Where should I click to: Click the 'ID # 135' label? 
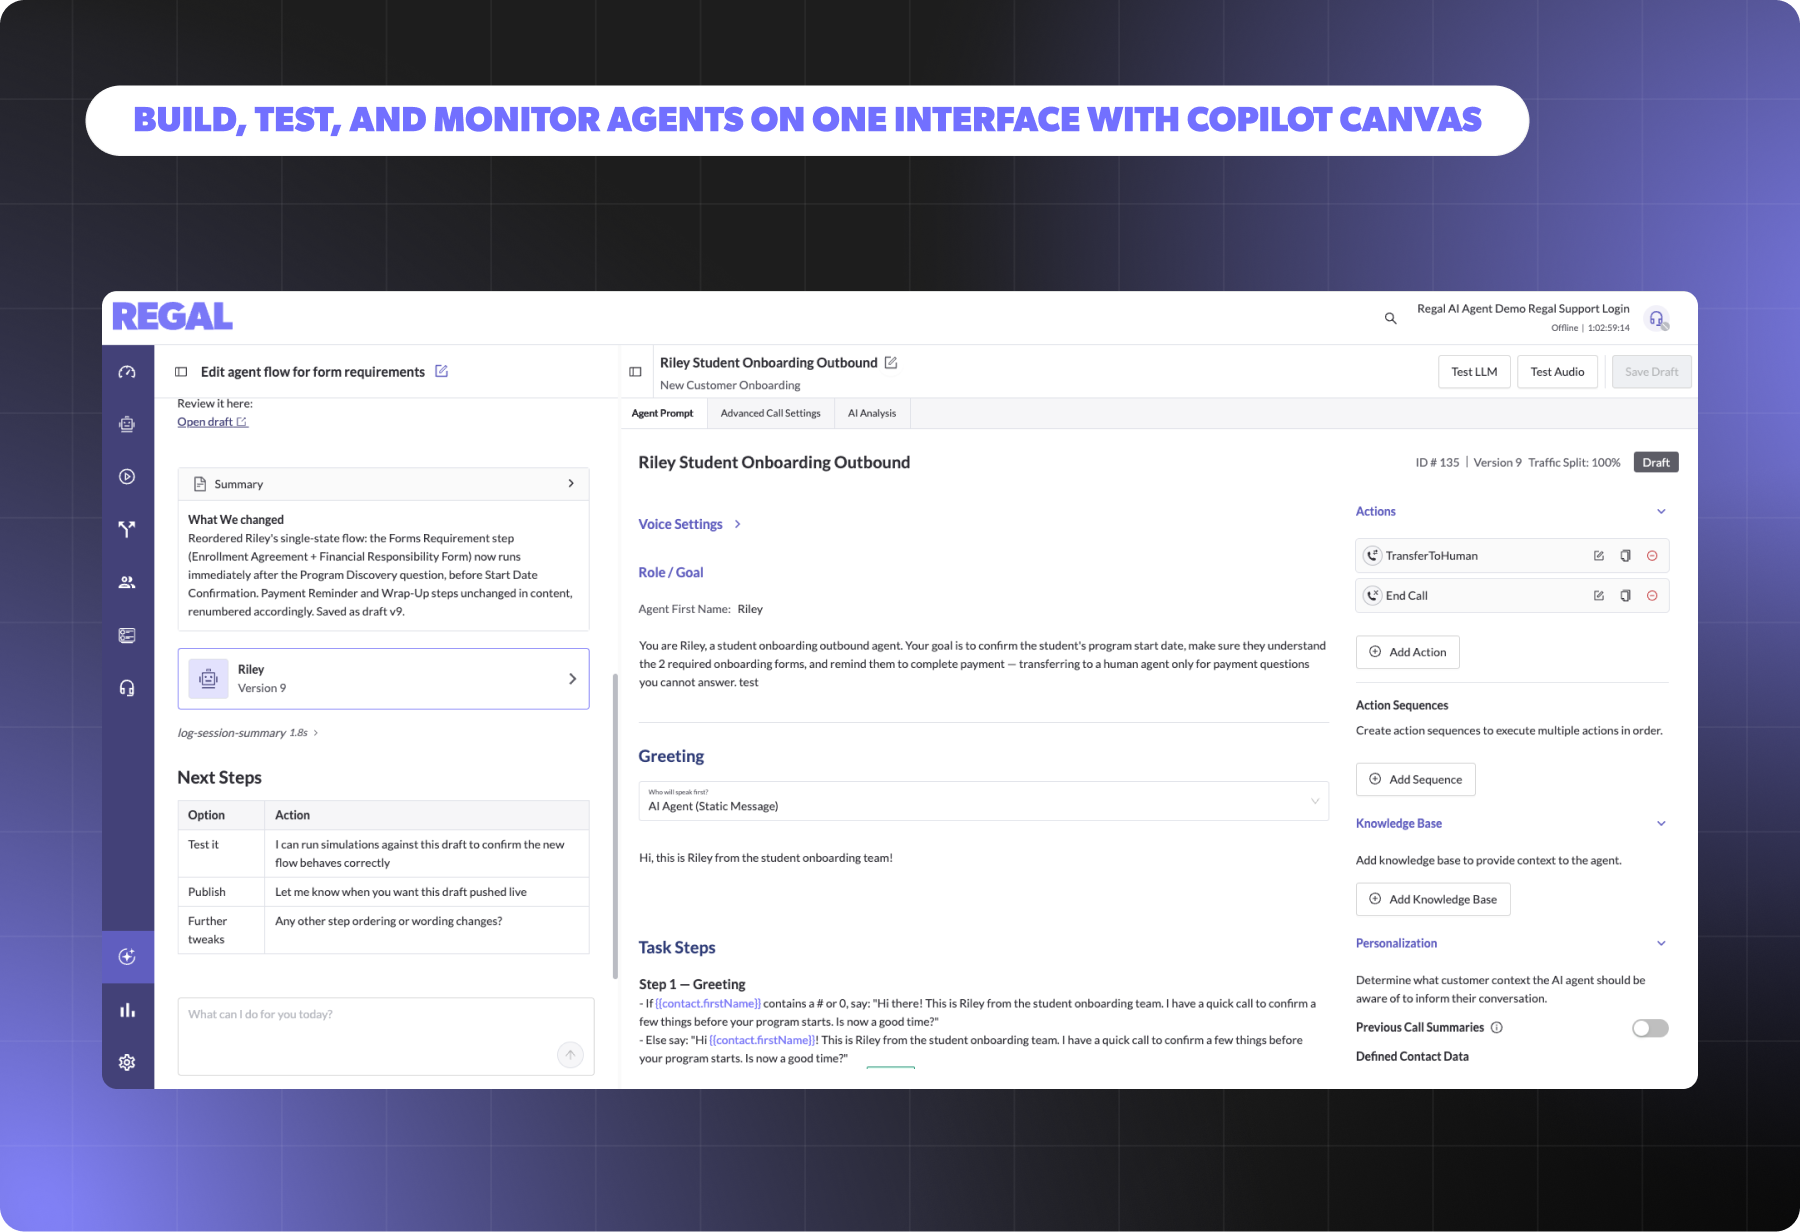coord(1437,463)
